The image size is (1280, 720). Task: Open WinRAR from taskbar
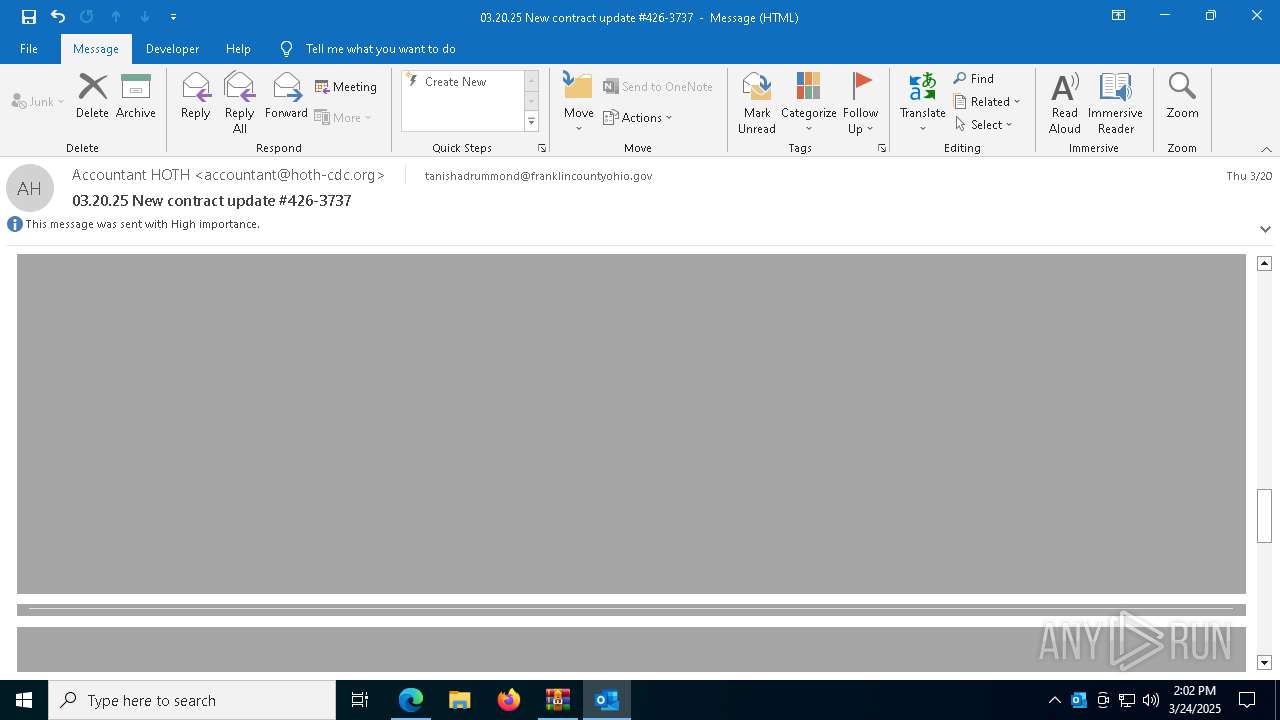[558, 700]
